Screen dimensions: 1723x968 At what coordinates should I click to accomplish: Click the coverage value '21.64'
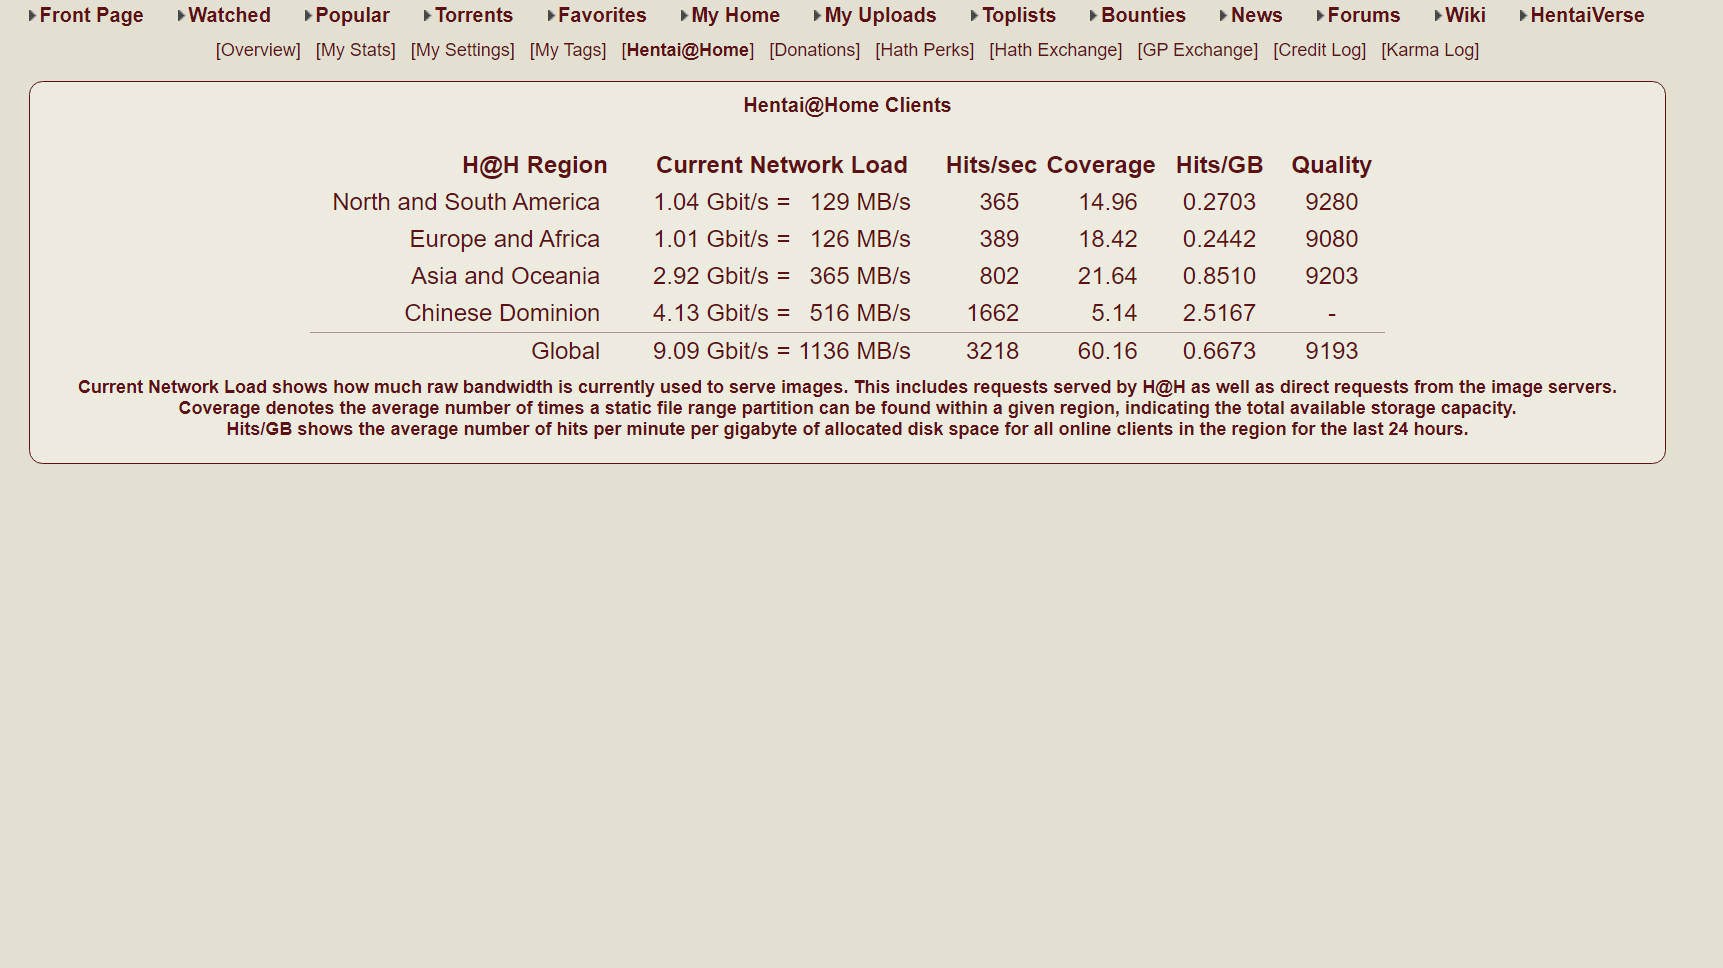[1107, 276]
